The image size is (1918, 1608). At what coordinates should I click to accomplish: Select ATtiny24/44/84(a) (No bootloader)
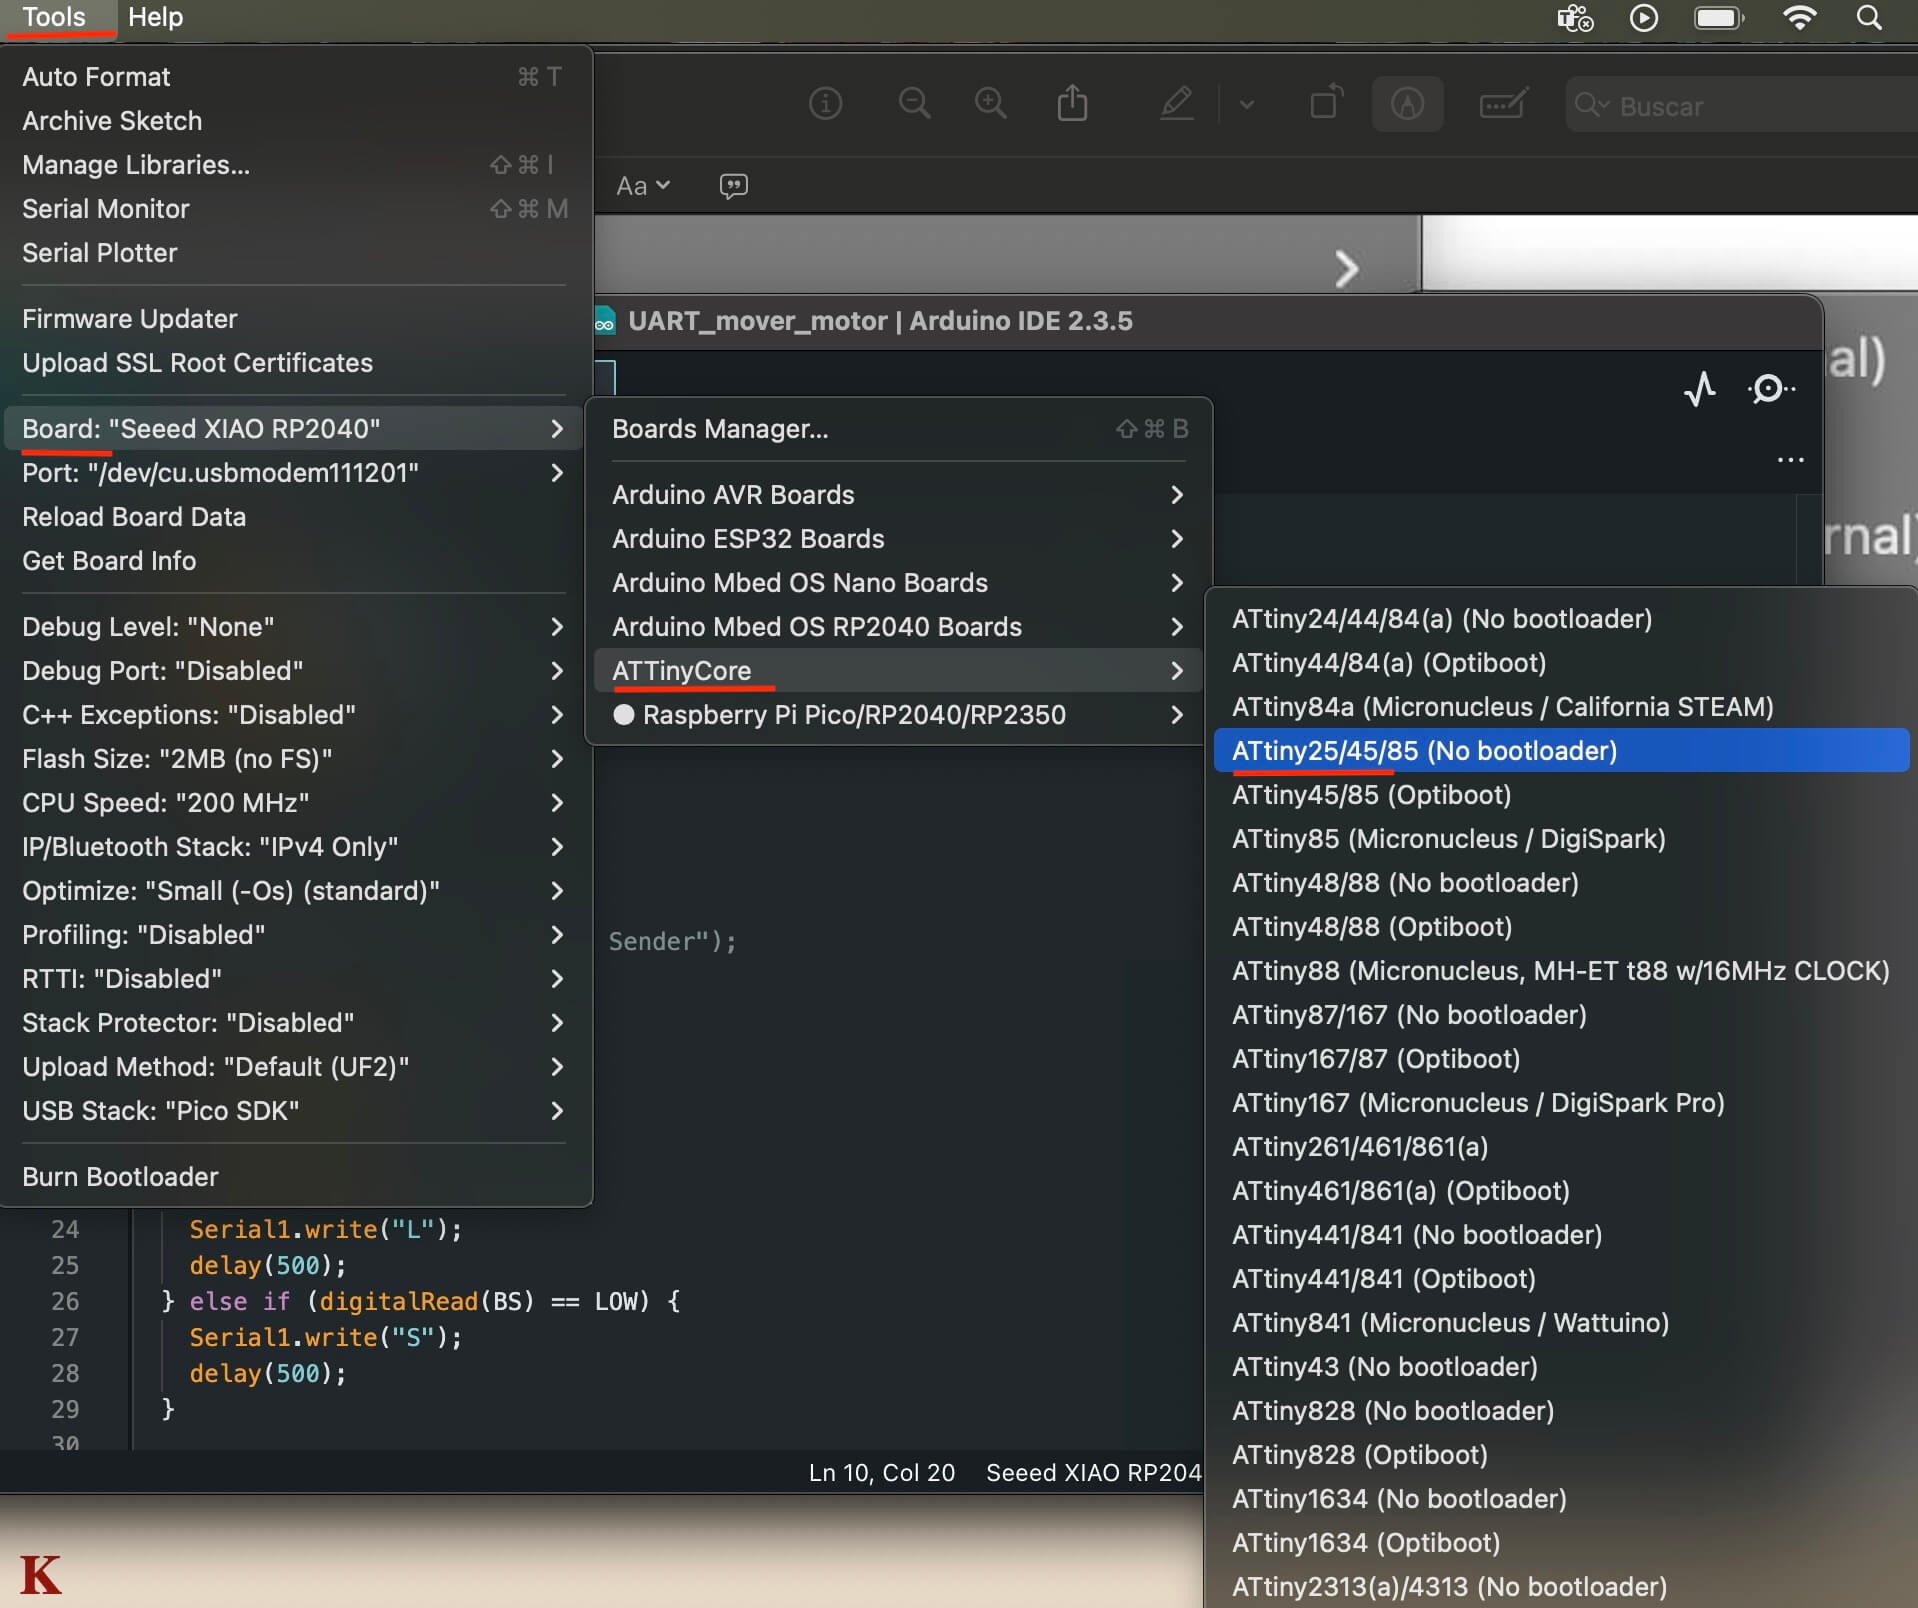click(1561, 619)
